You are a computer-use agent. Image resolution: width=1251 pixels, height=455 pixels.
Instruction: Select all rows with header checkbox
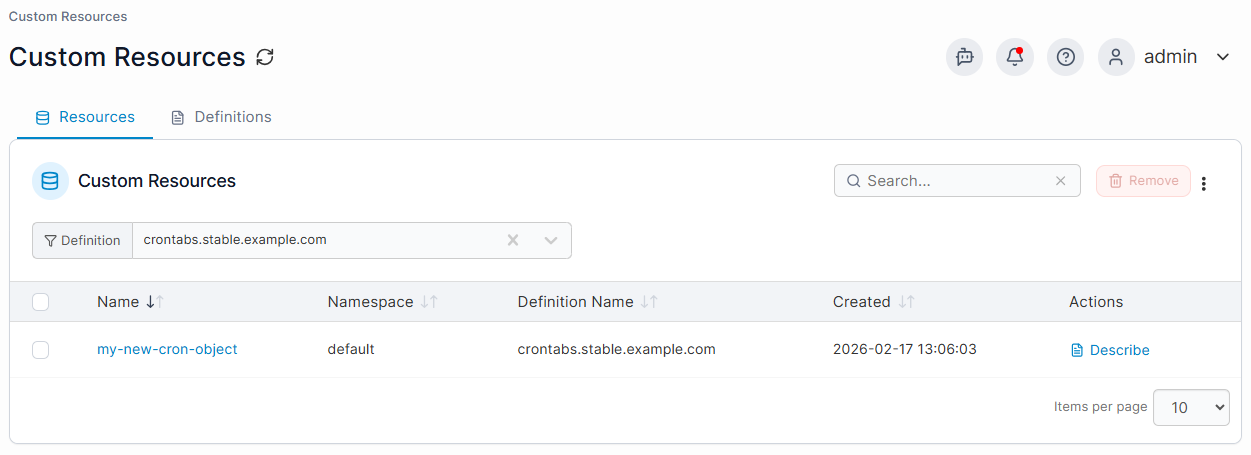click(40, 302)
